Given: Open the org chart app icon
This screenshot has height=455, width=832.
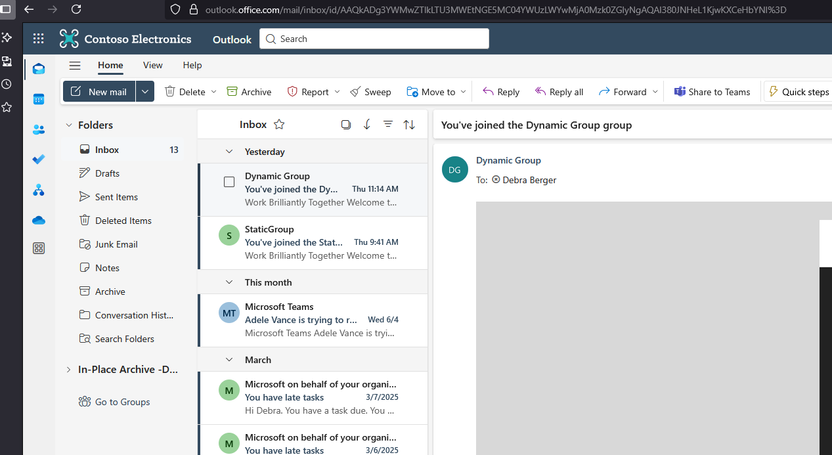Looking at the screenshot, I should click(39, 190).
